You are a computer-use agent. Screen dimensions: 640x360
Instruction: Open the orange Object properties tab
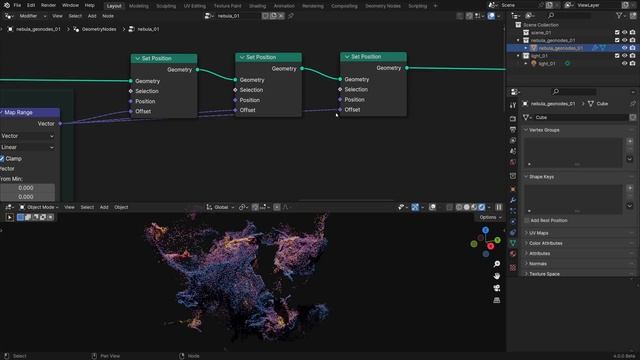pyautogui.click(x=513, y=189)
